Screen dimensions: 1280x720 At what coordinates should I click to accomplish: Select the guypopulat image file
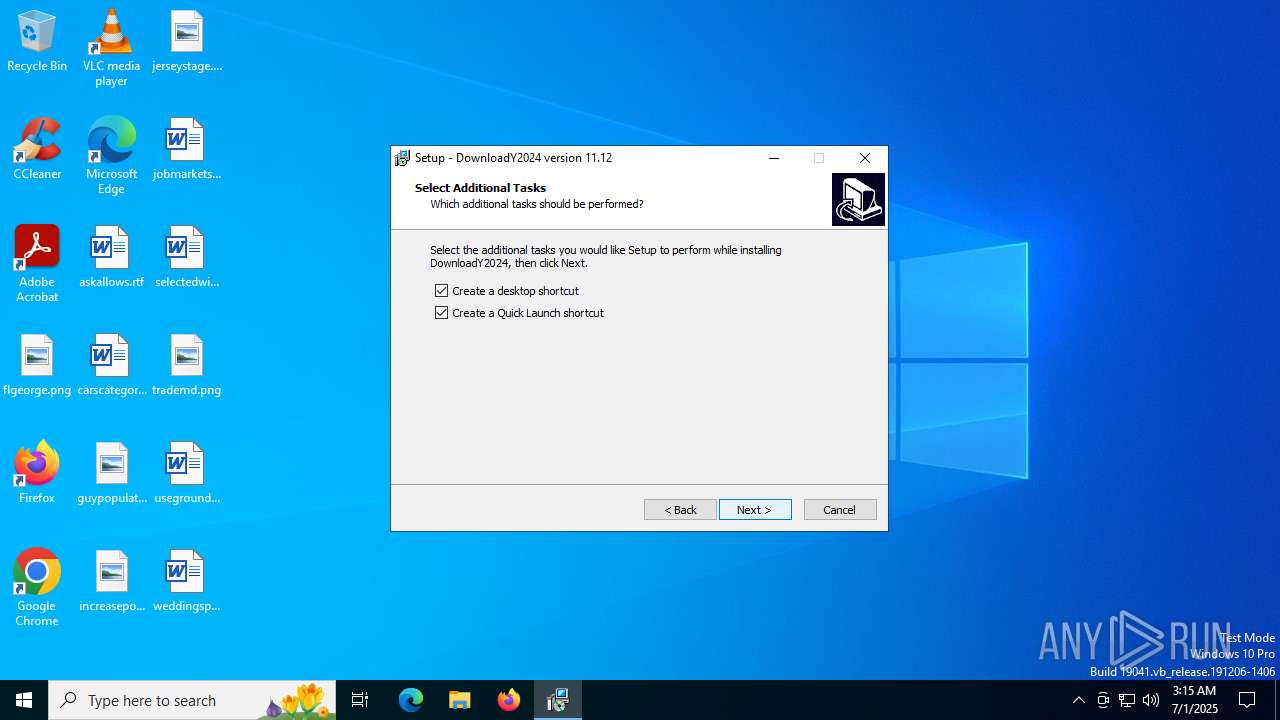[x=111, y=474]
